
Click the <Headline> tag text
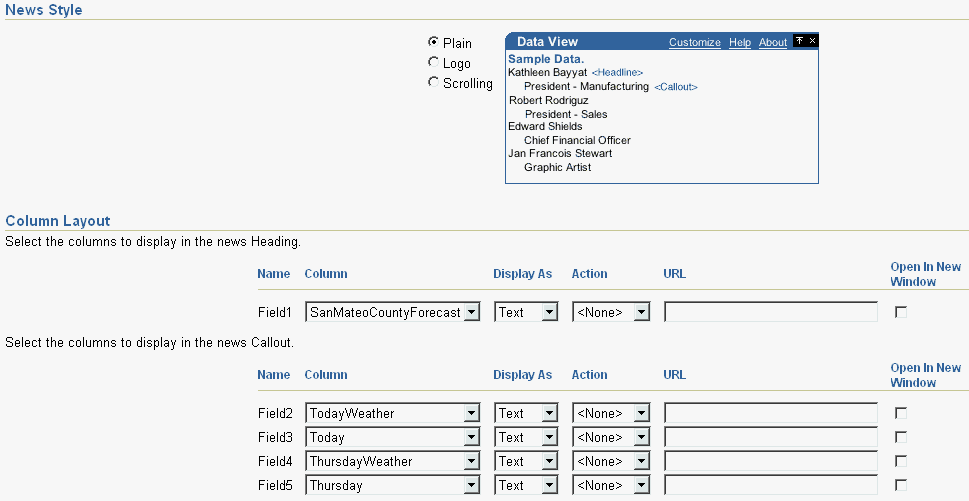coord(617,73)
